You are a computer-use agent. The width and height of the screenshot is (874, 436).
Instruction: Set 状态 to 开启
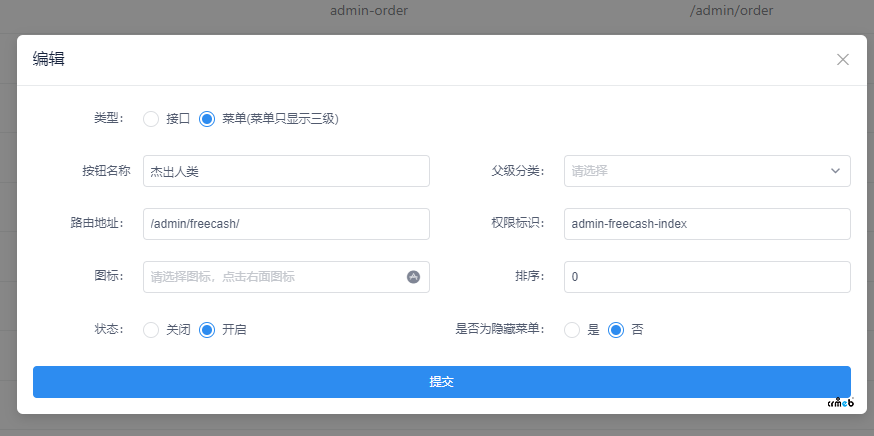(207, 330)
